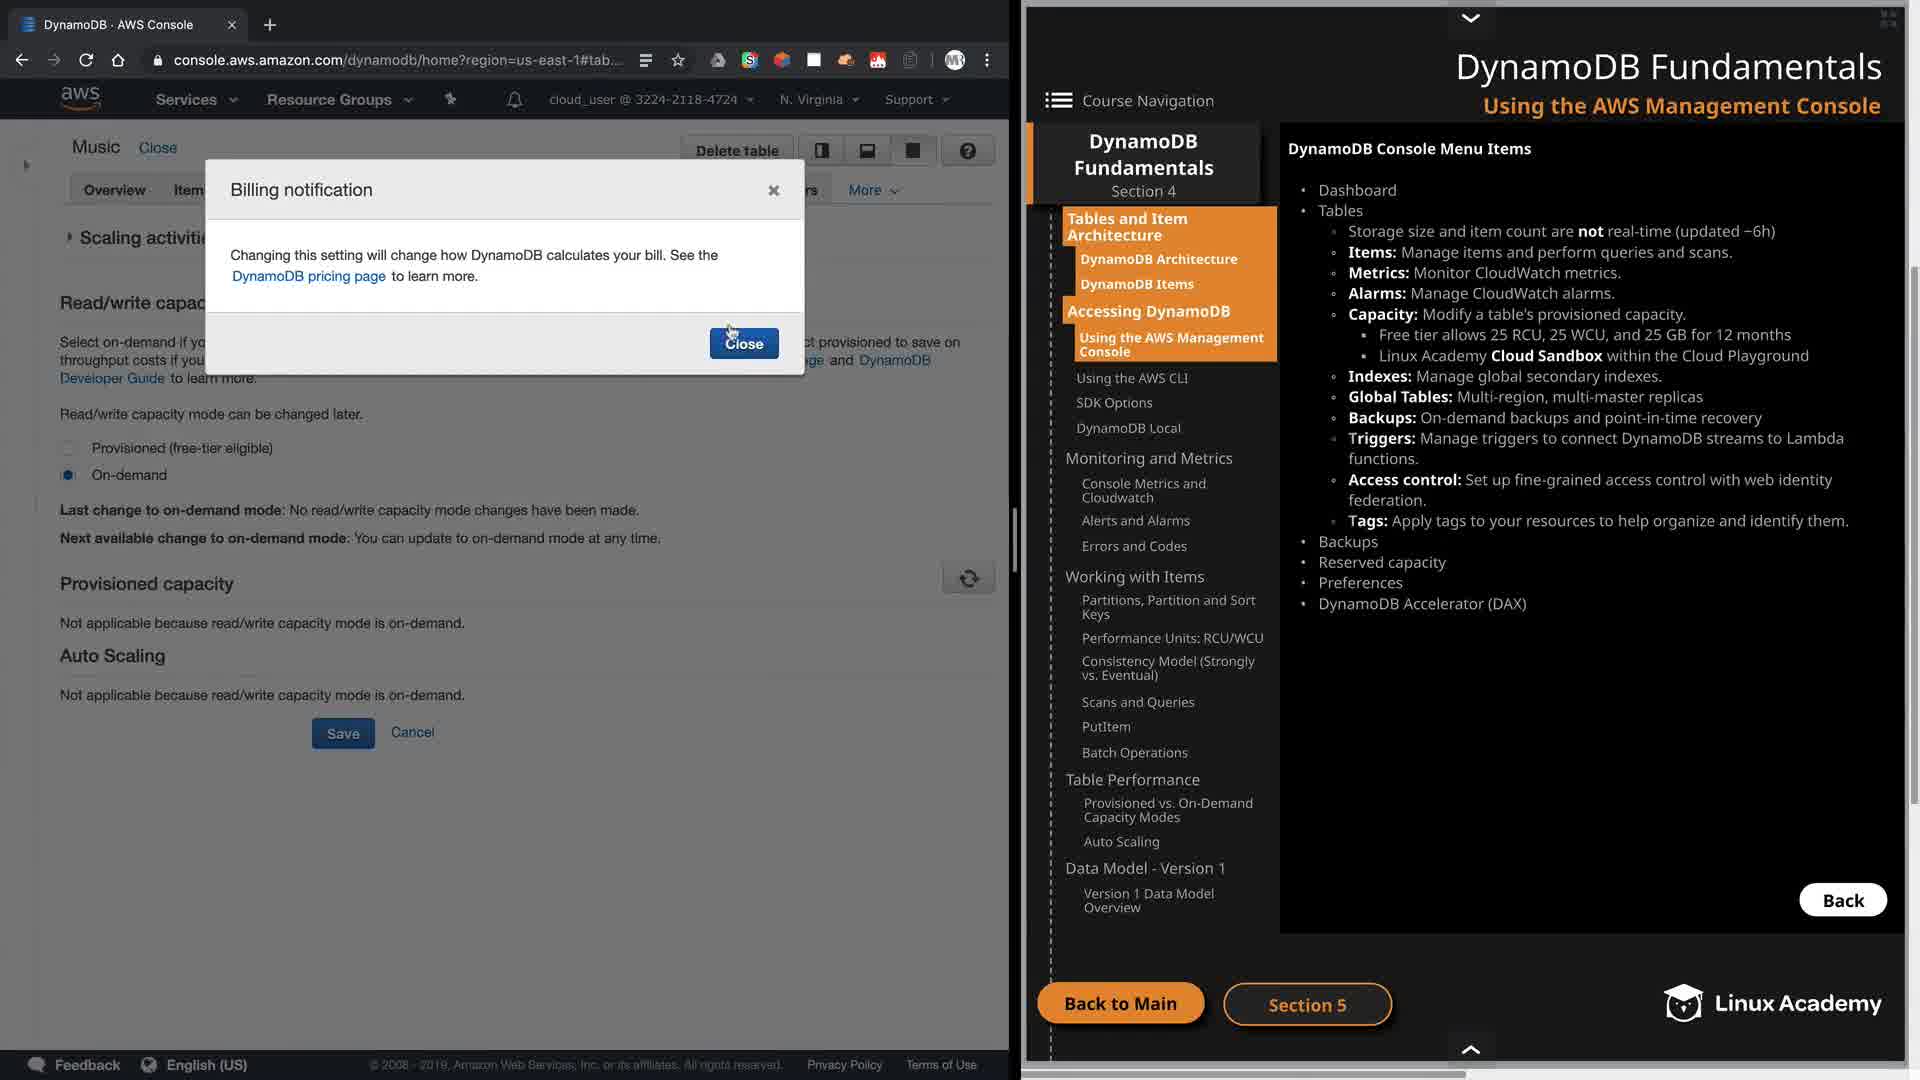This screenshot has height=1080, width=1920.
Task: Click the Close button in billing dialog
Action: (x=743, y=343)
